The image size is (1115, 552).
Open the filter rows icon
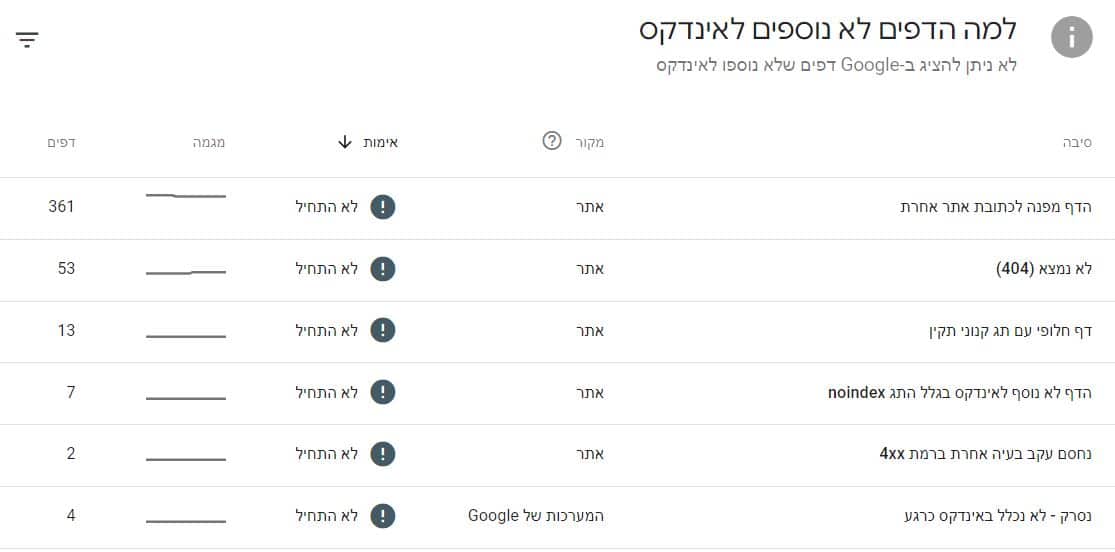click(x=27, y=39)
